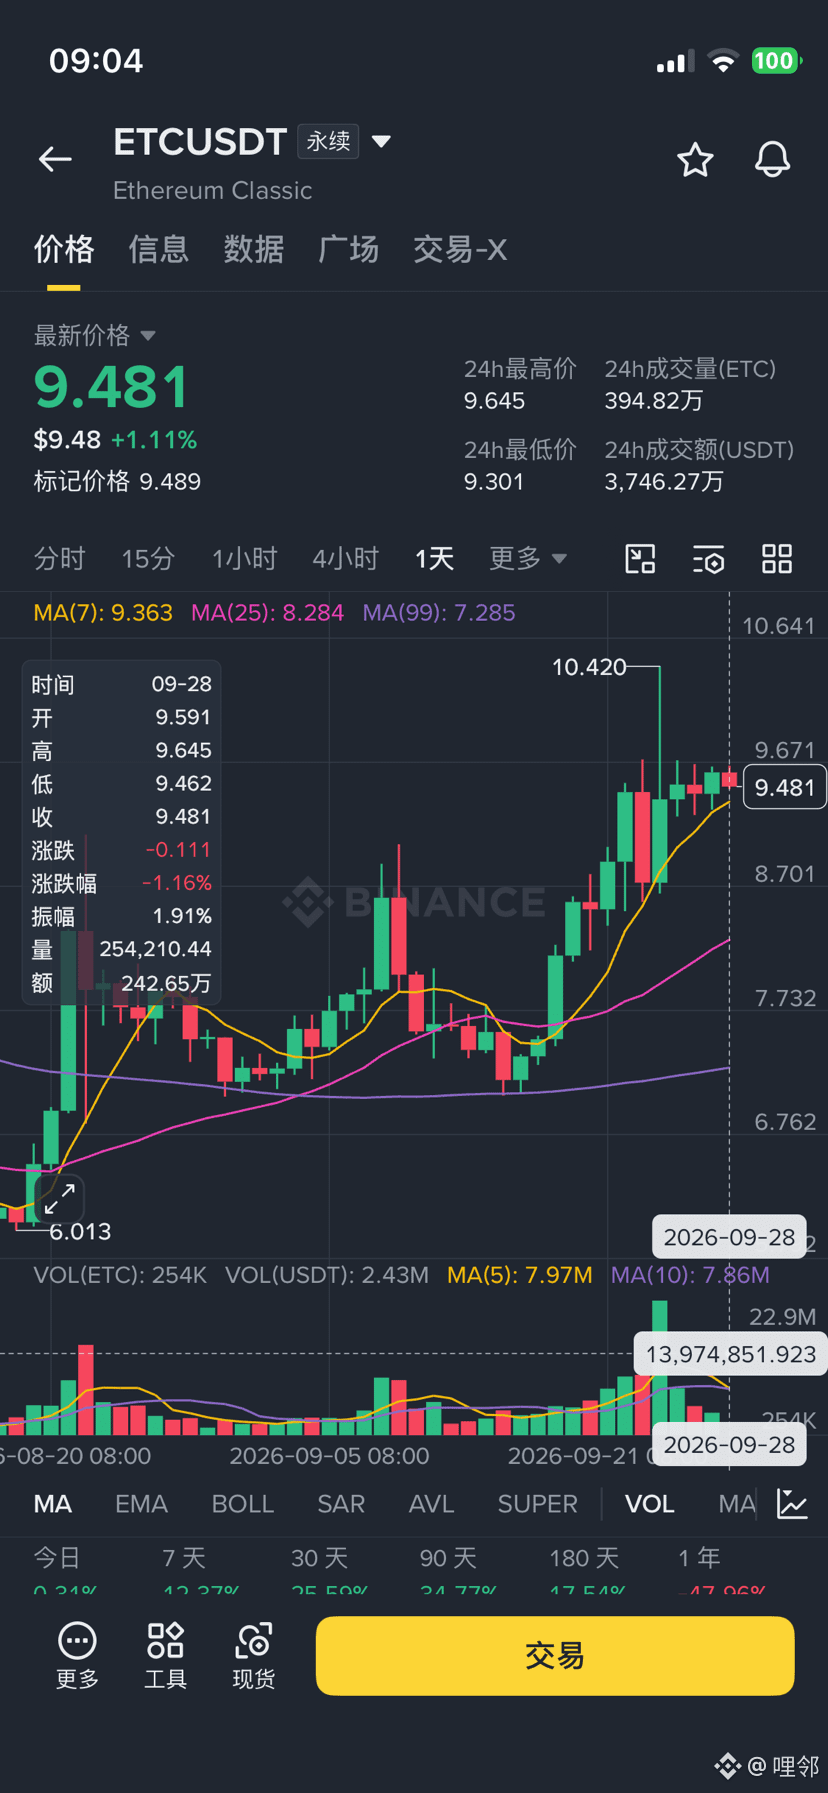Open price alert bell icon
The height and width of the screenshot is (1793, 828).
(x=772, y=160)
